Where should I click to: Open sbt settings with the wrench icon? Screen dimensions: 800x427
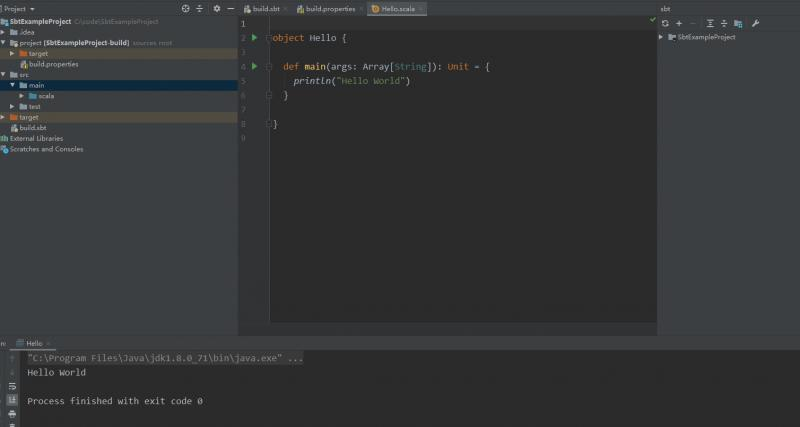pos(756,23)
